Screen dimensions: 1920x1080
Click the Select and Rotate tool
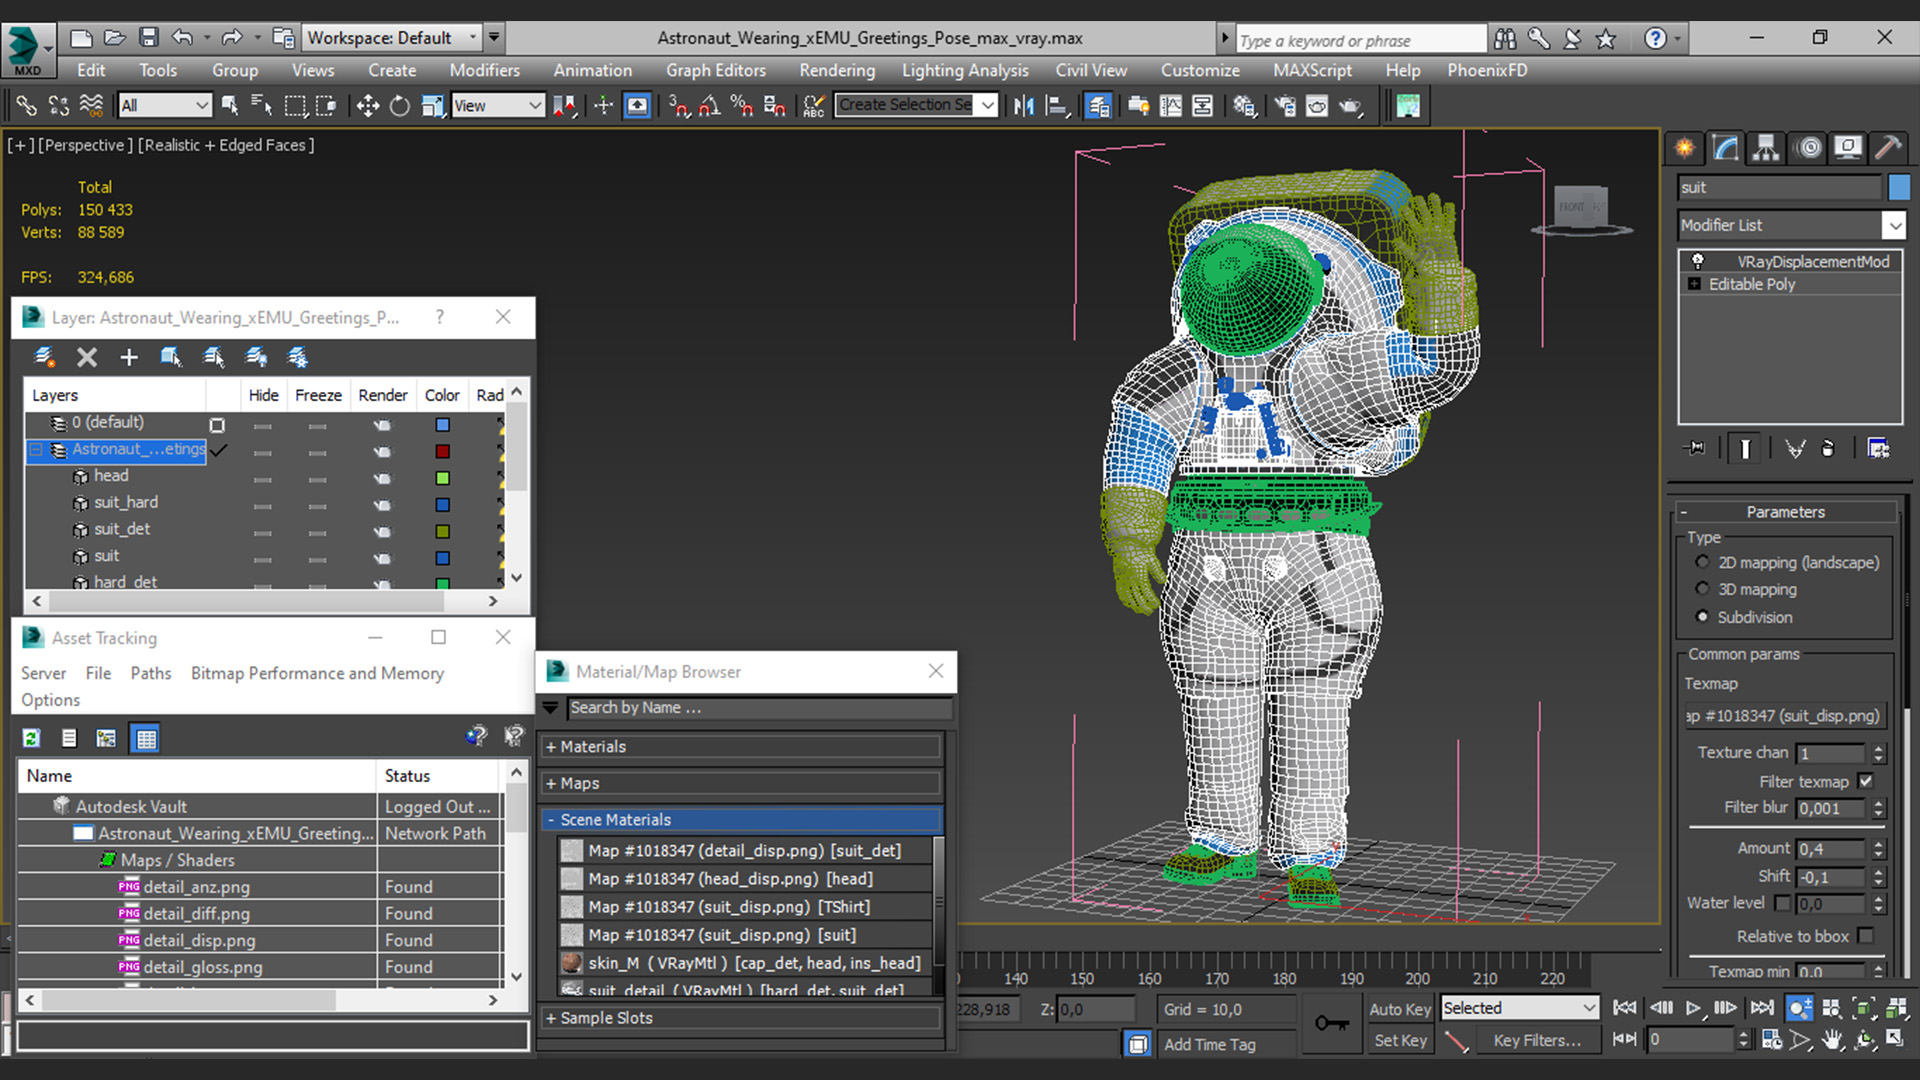point(399,106)
